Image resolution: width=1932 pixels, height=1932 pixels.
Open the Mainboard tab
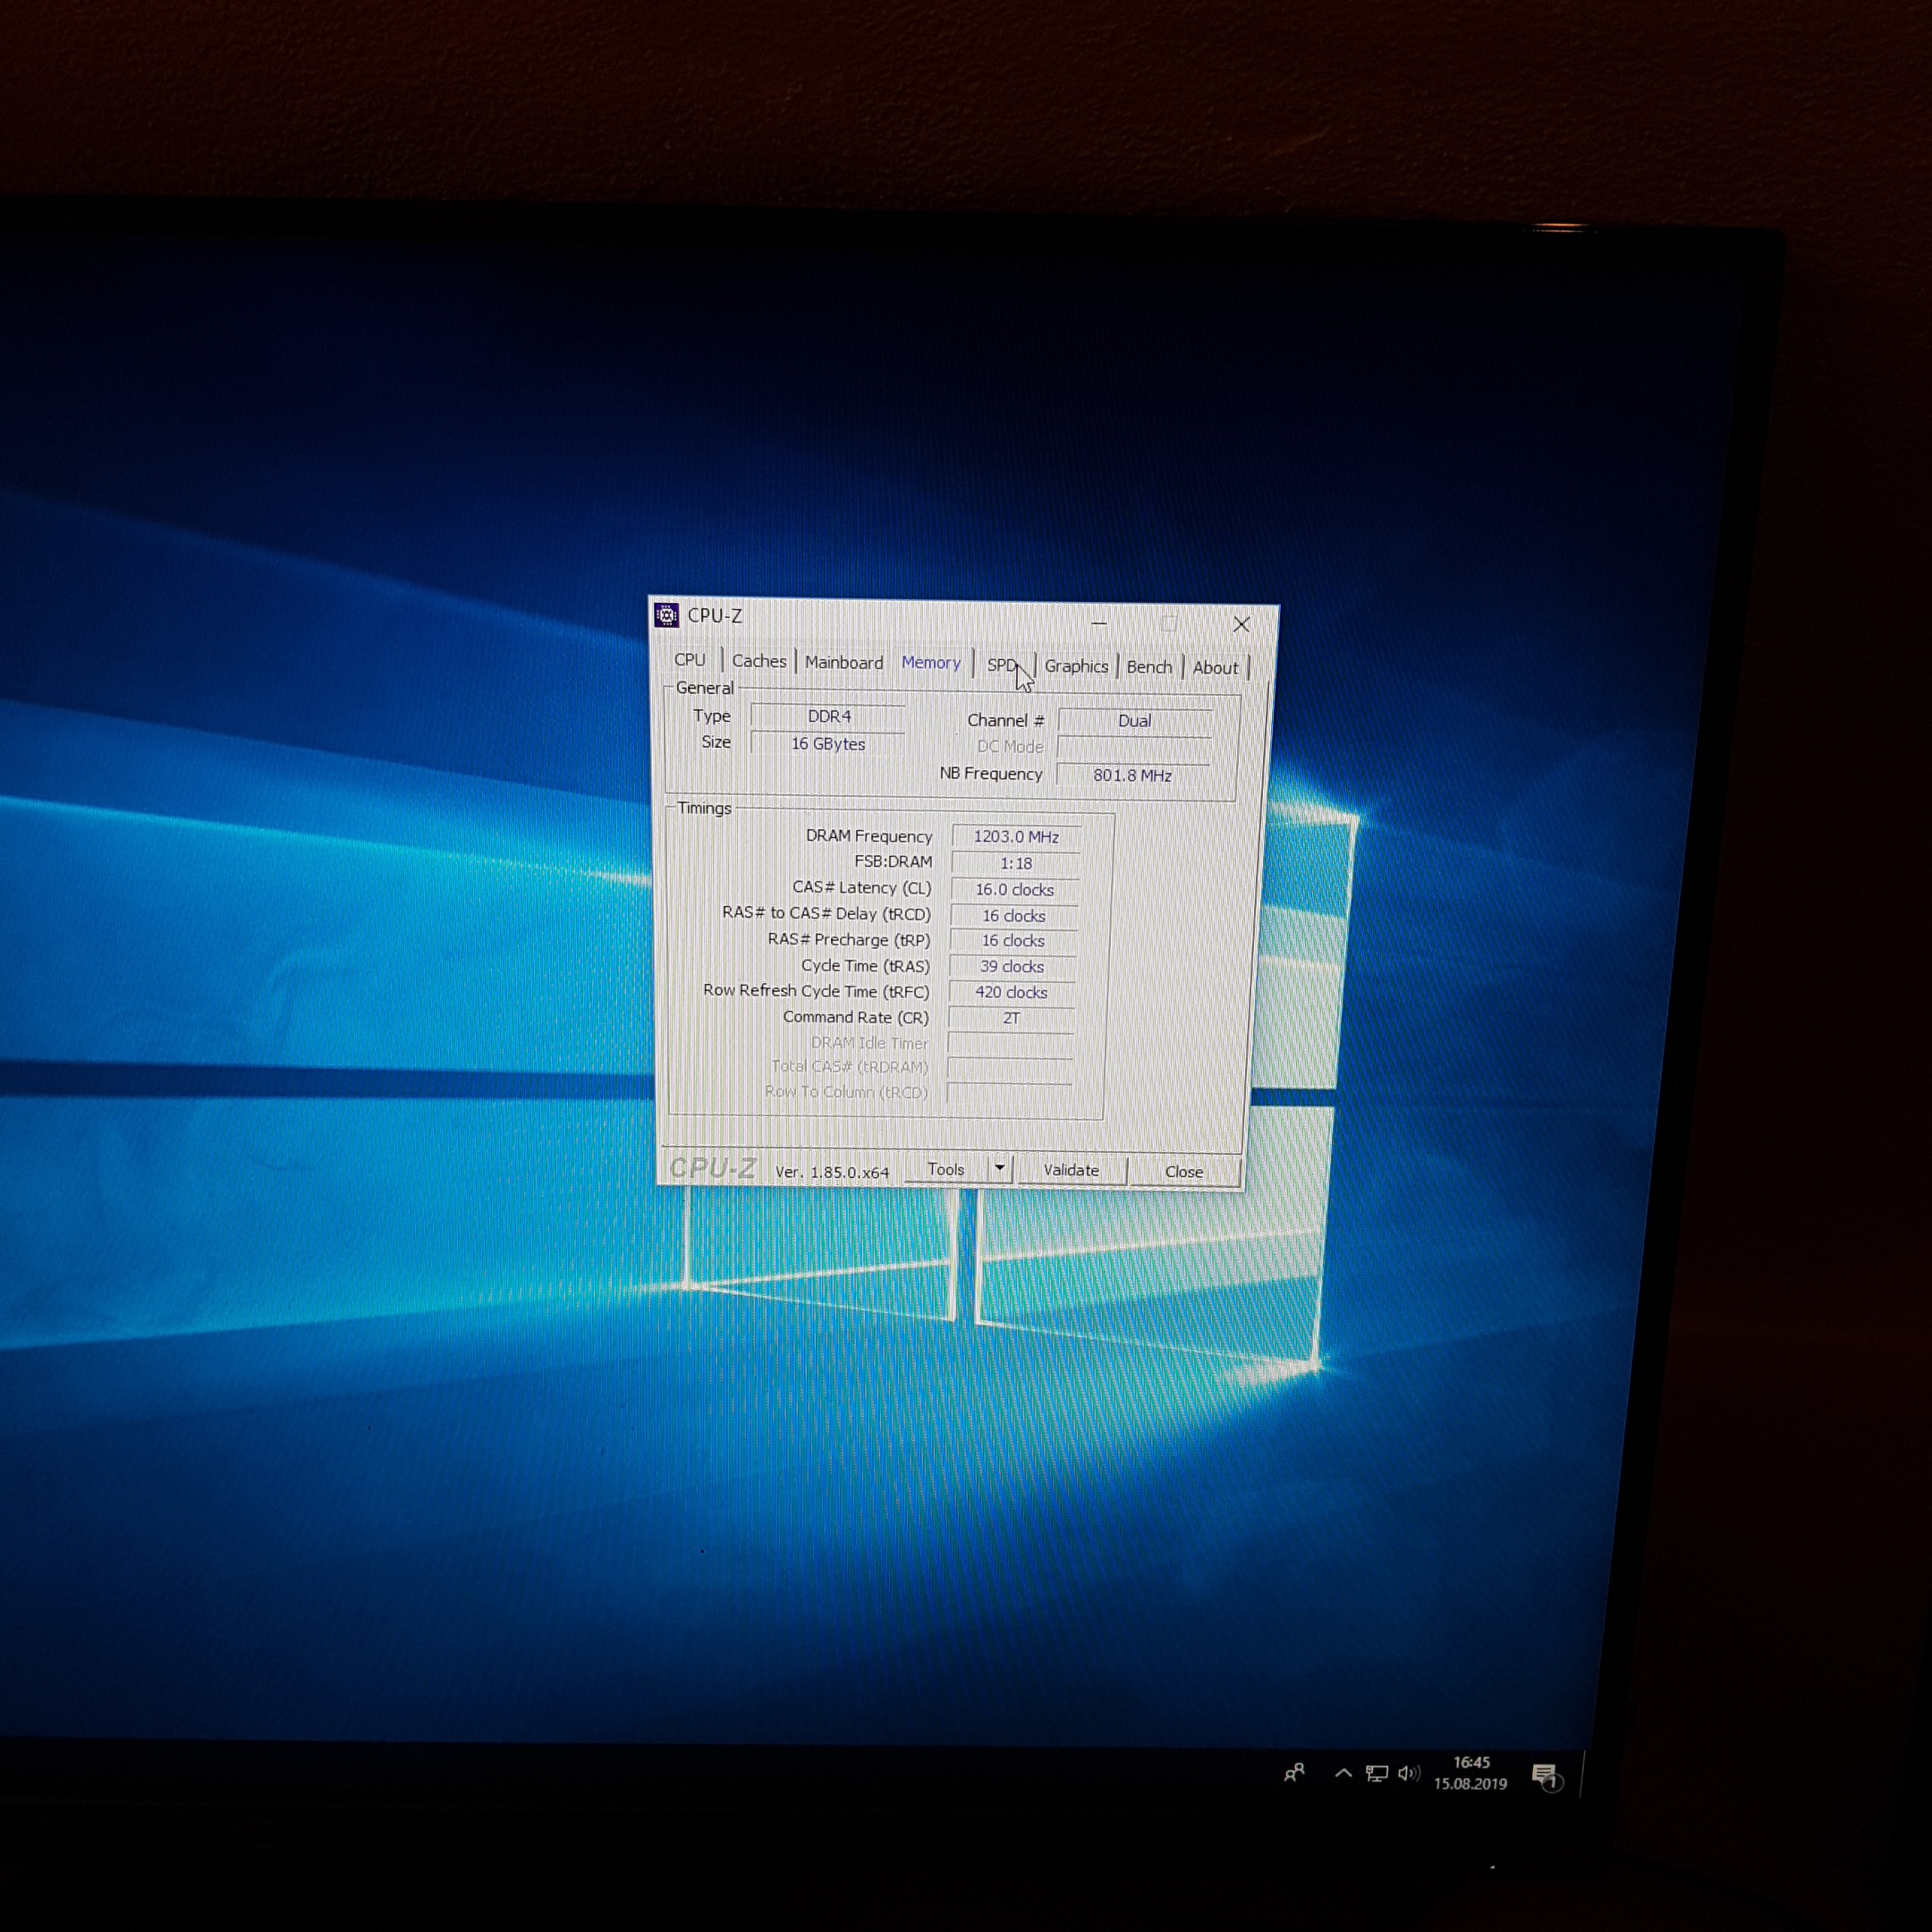click(x=844, y=662)
